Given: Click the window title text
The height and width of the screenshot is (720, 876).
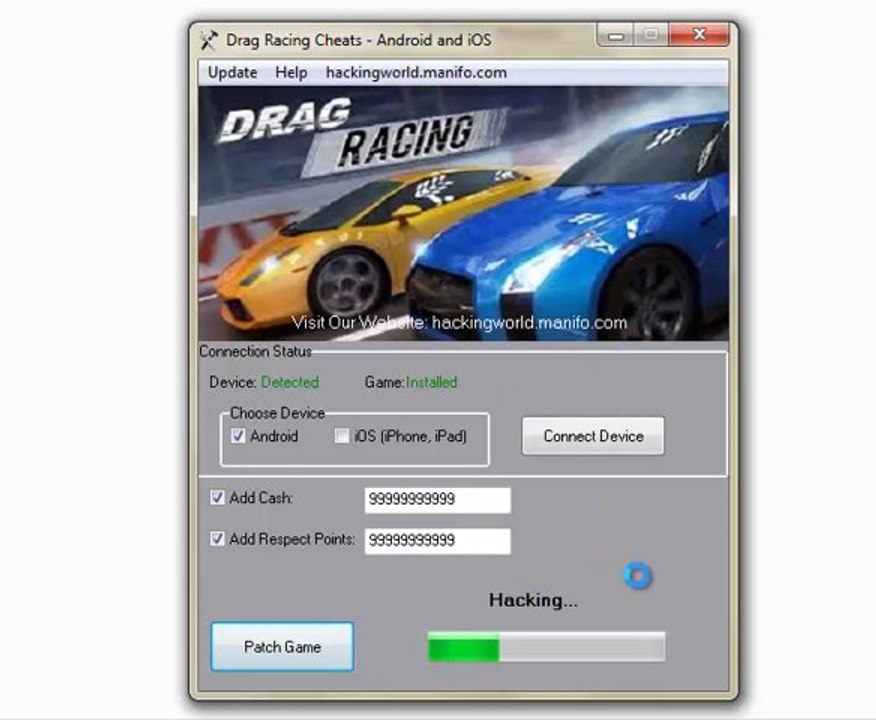Looking at the screenshot, I should 359,40.
